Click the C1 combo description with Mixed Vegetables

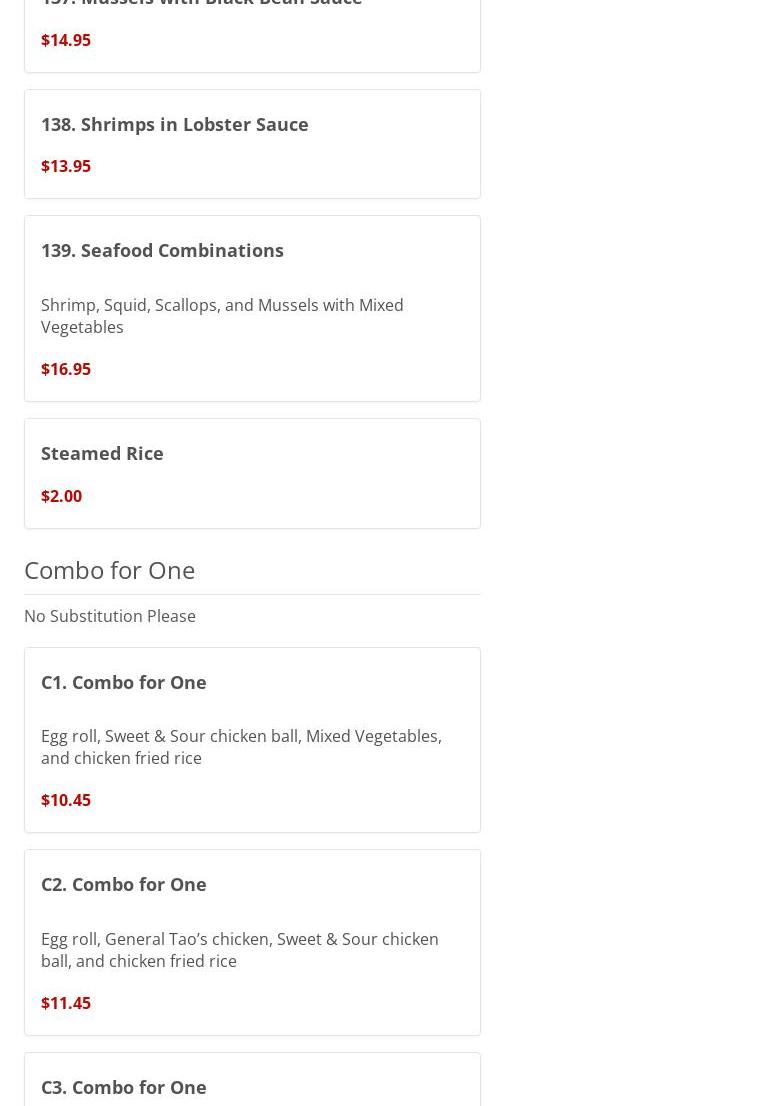(x=241, y=747)
